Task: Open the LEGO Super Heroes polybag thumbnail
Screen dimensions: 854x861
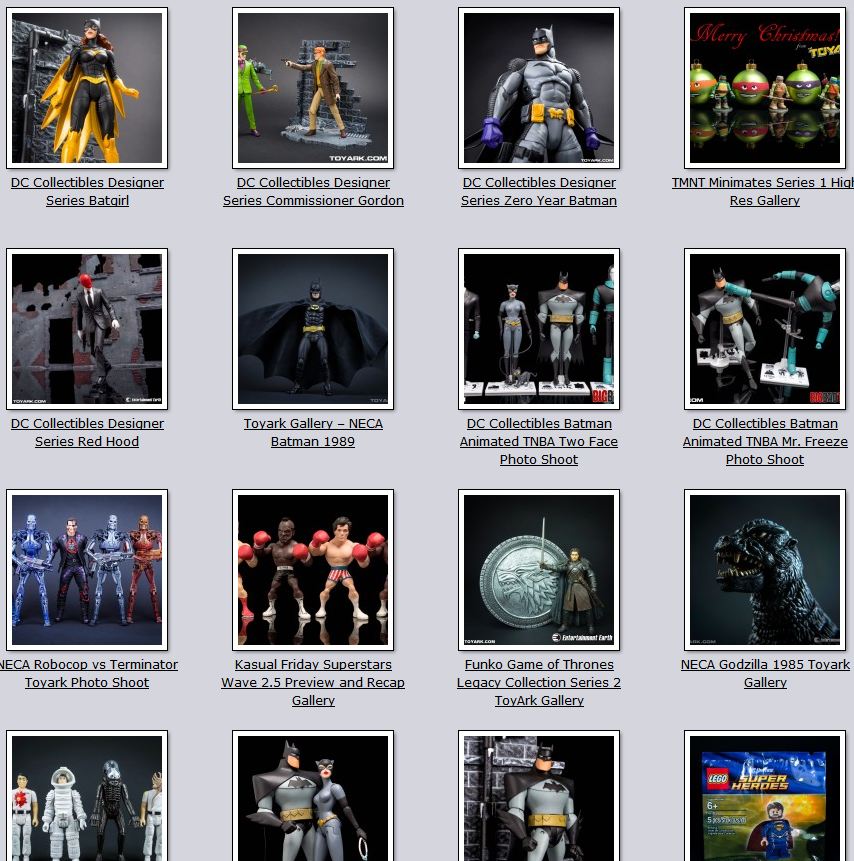Action: [x=765, y=800]
